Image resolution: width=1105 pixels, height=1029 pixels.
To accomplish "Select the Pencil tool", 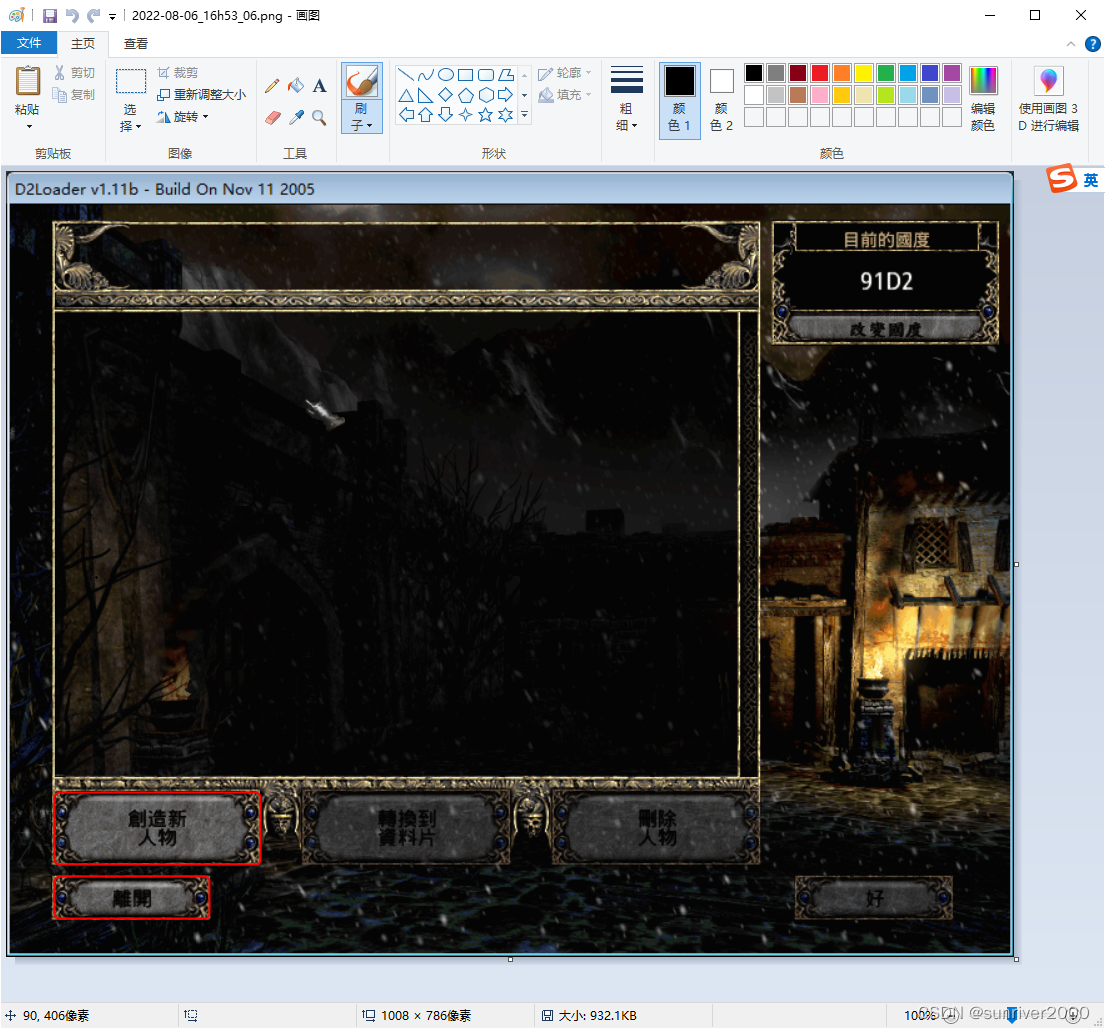I will [x=272, y=86].
